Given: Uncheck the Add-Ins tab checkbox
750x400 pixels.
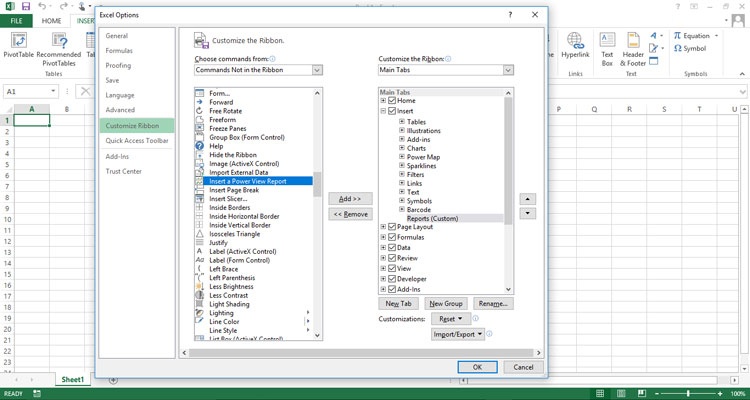Looking at the screenshot, I should pos(392,289).
